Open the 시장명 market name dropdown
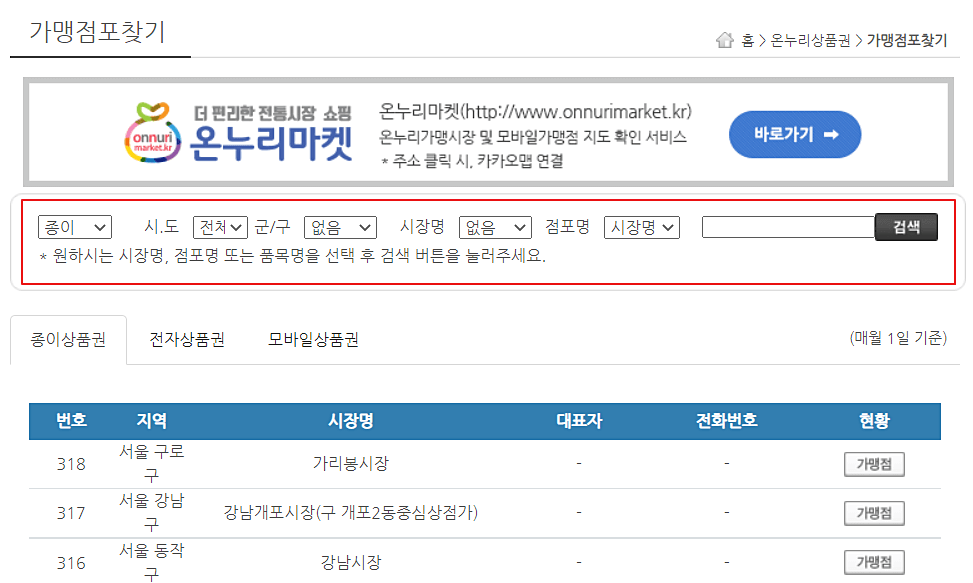This screenshot has height=583, width=973. tap(494, 227)
